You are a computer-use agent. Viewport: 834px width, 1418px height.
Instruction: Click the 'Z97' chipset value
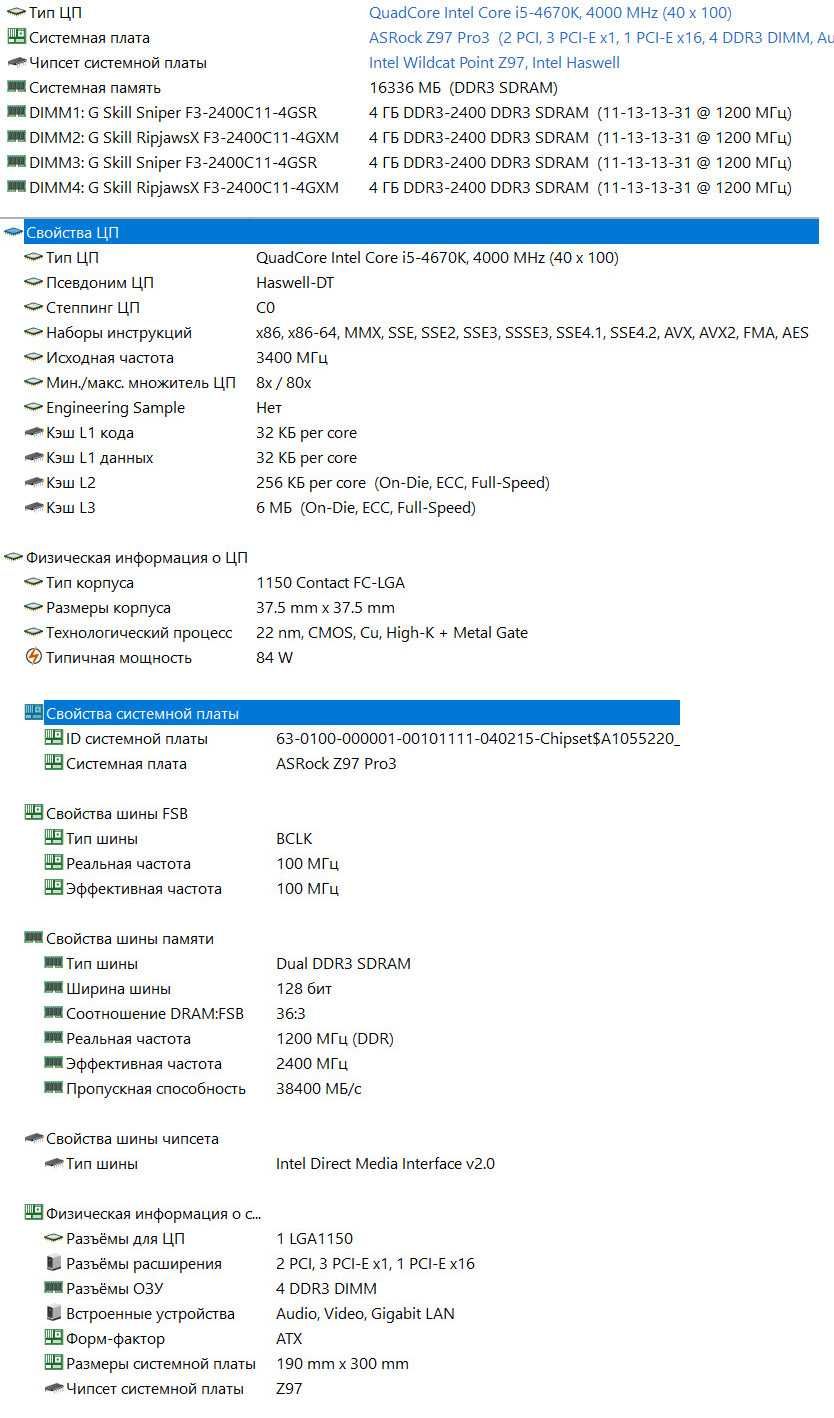[x=289, y=1389]
